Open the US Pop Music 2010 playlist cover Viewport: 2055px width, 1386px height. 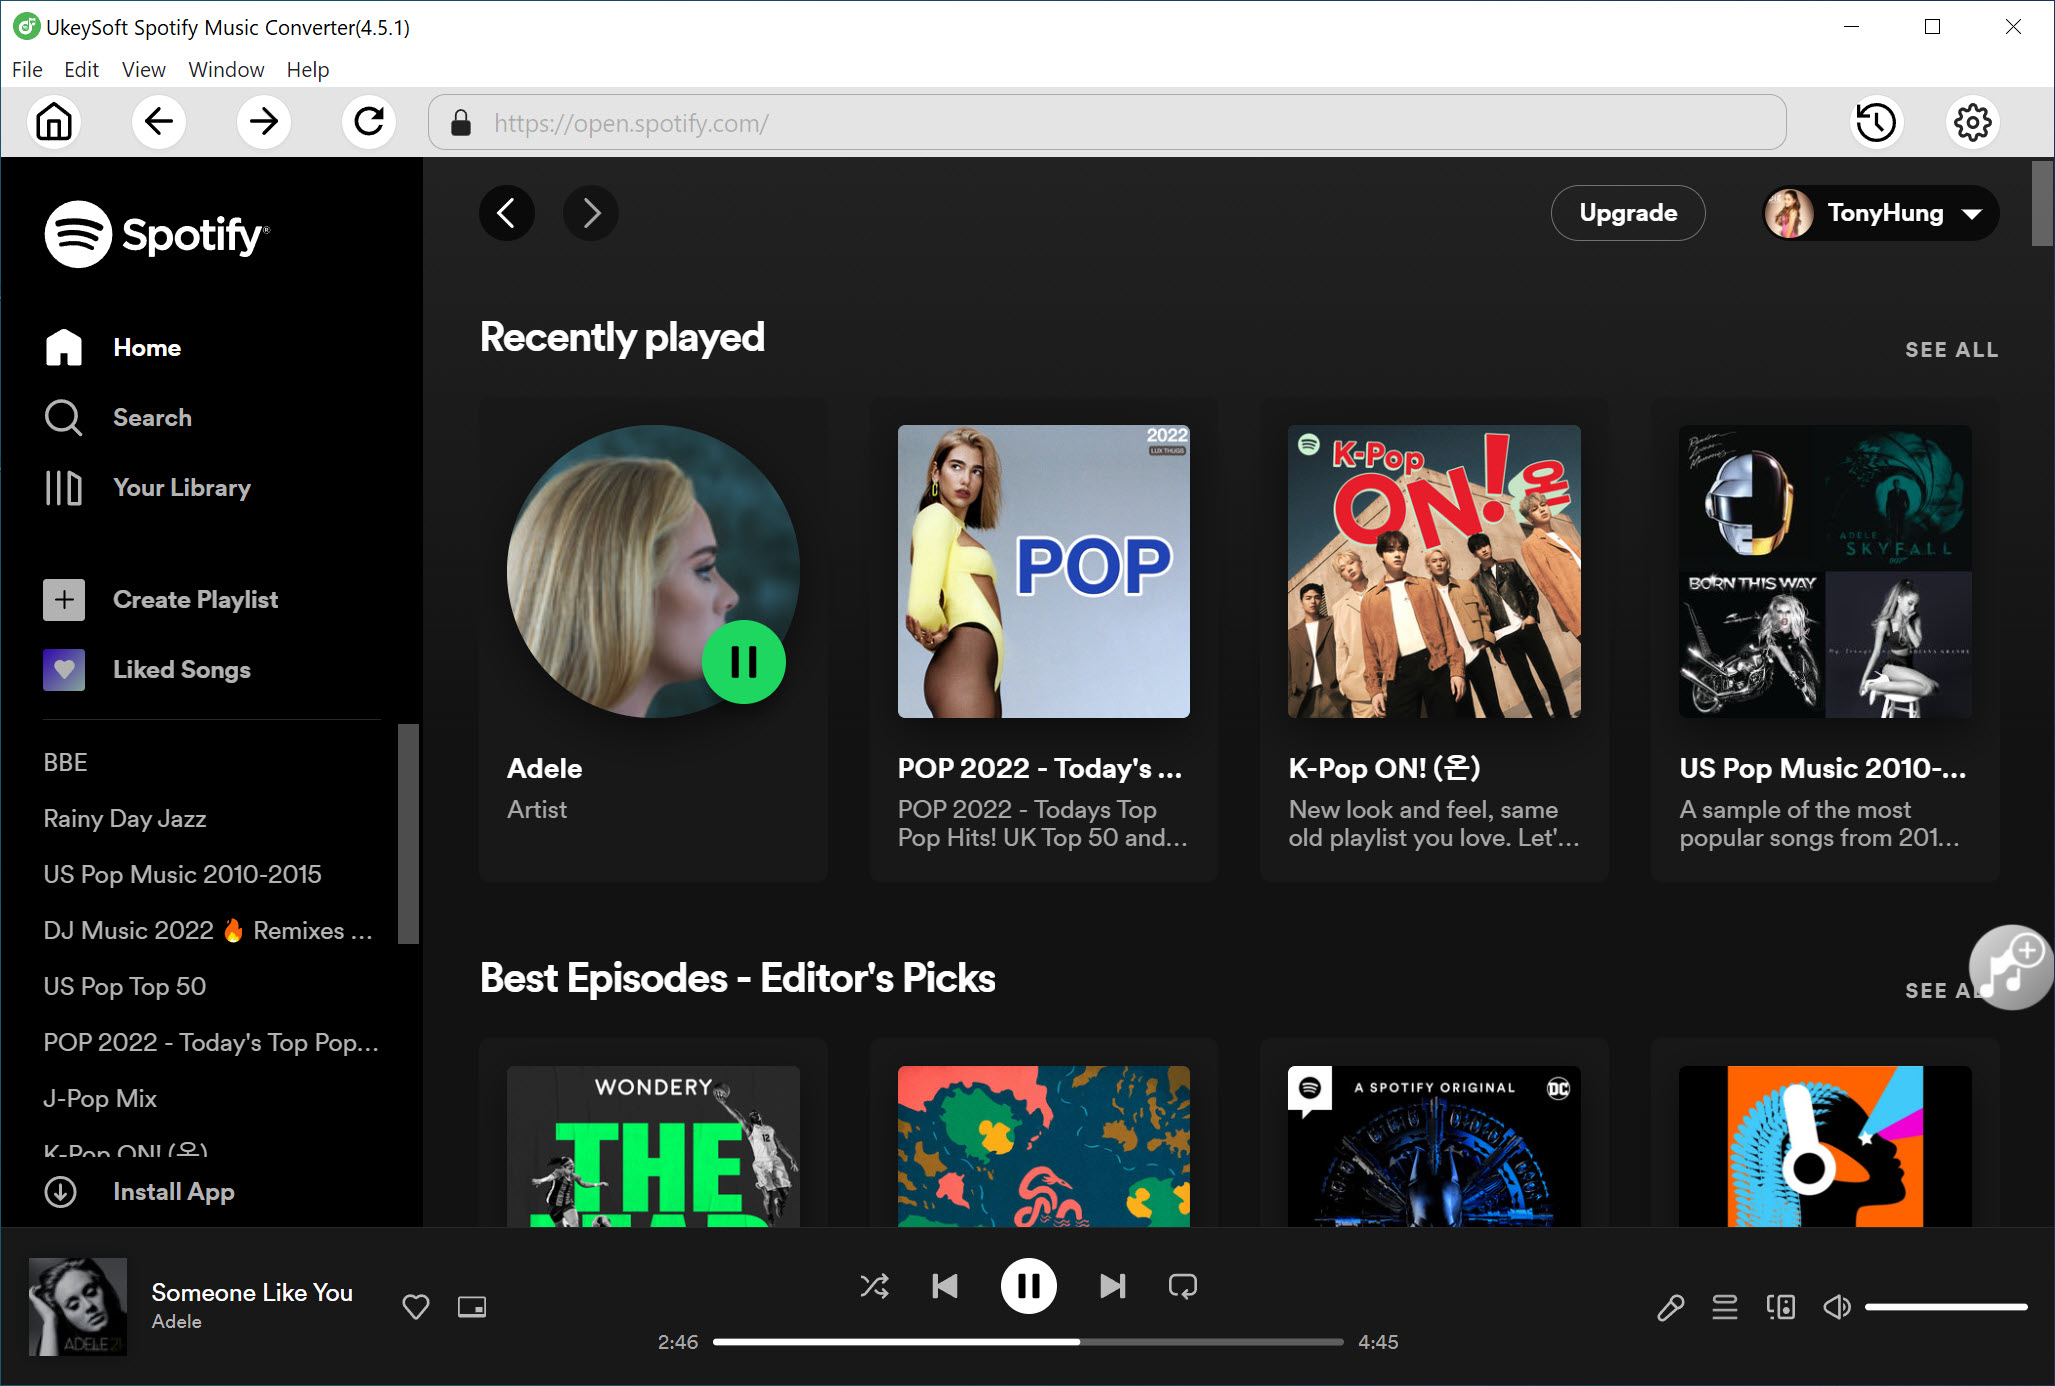tap(1825, 571)
